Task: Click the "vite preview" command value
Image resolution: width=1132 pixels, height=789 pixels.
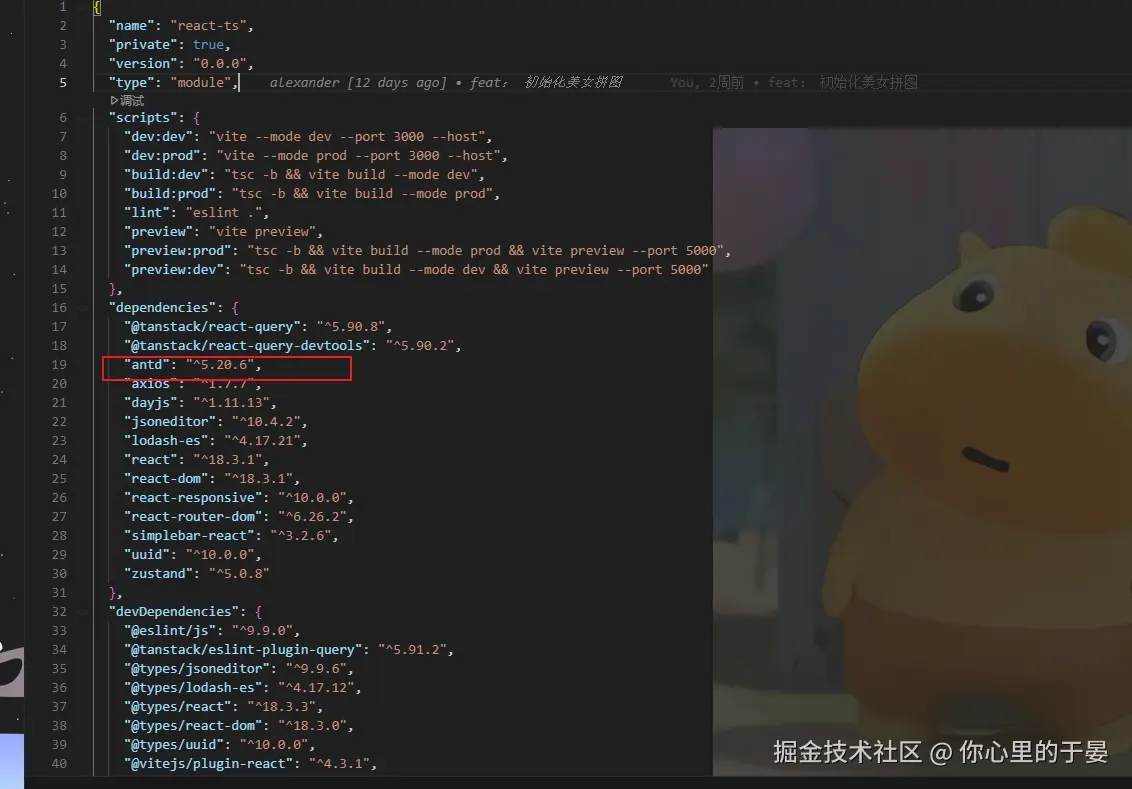Action: tap(262, 231)
